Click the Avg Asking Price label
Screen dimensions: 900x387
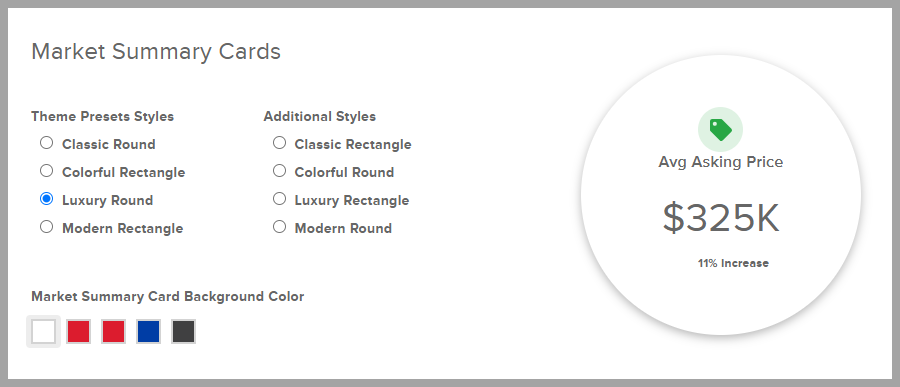tap(720, 162)
